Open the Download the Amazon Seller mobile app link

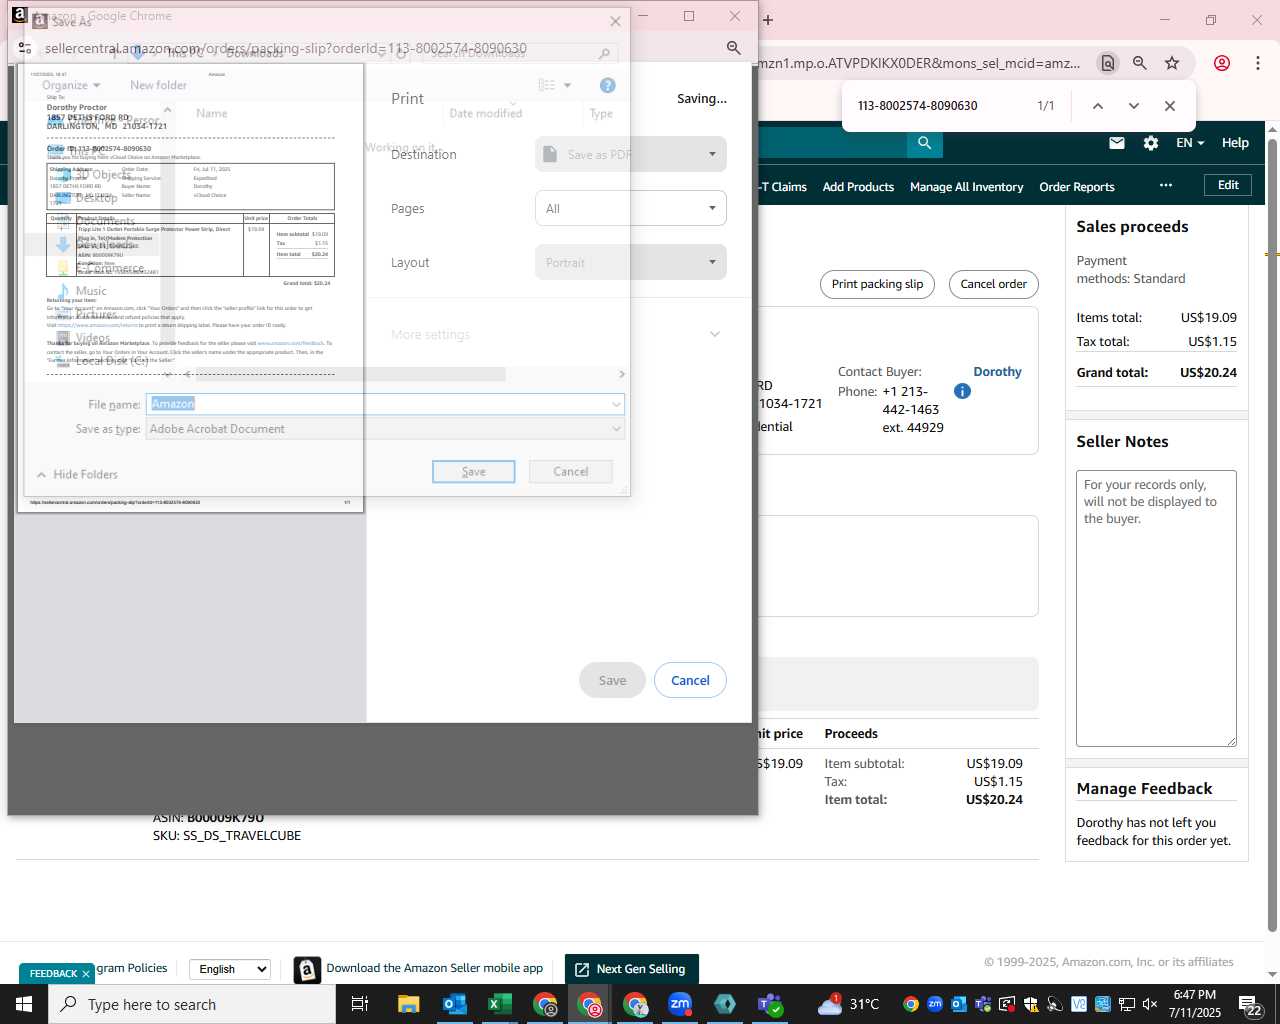point(434,968)
